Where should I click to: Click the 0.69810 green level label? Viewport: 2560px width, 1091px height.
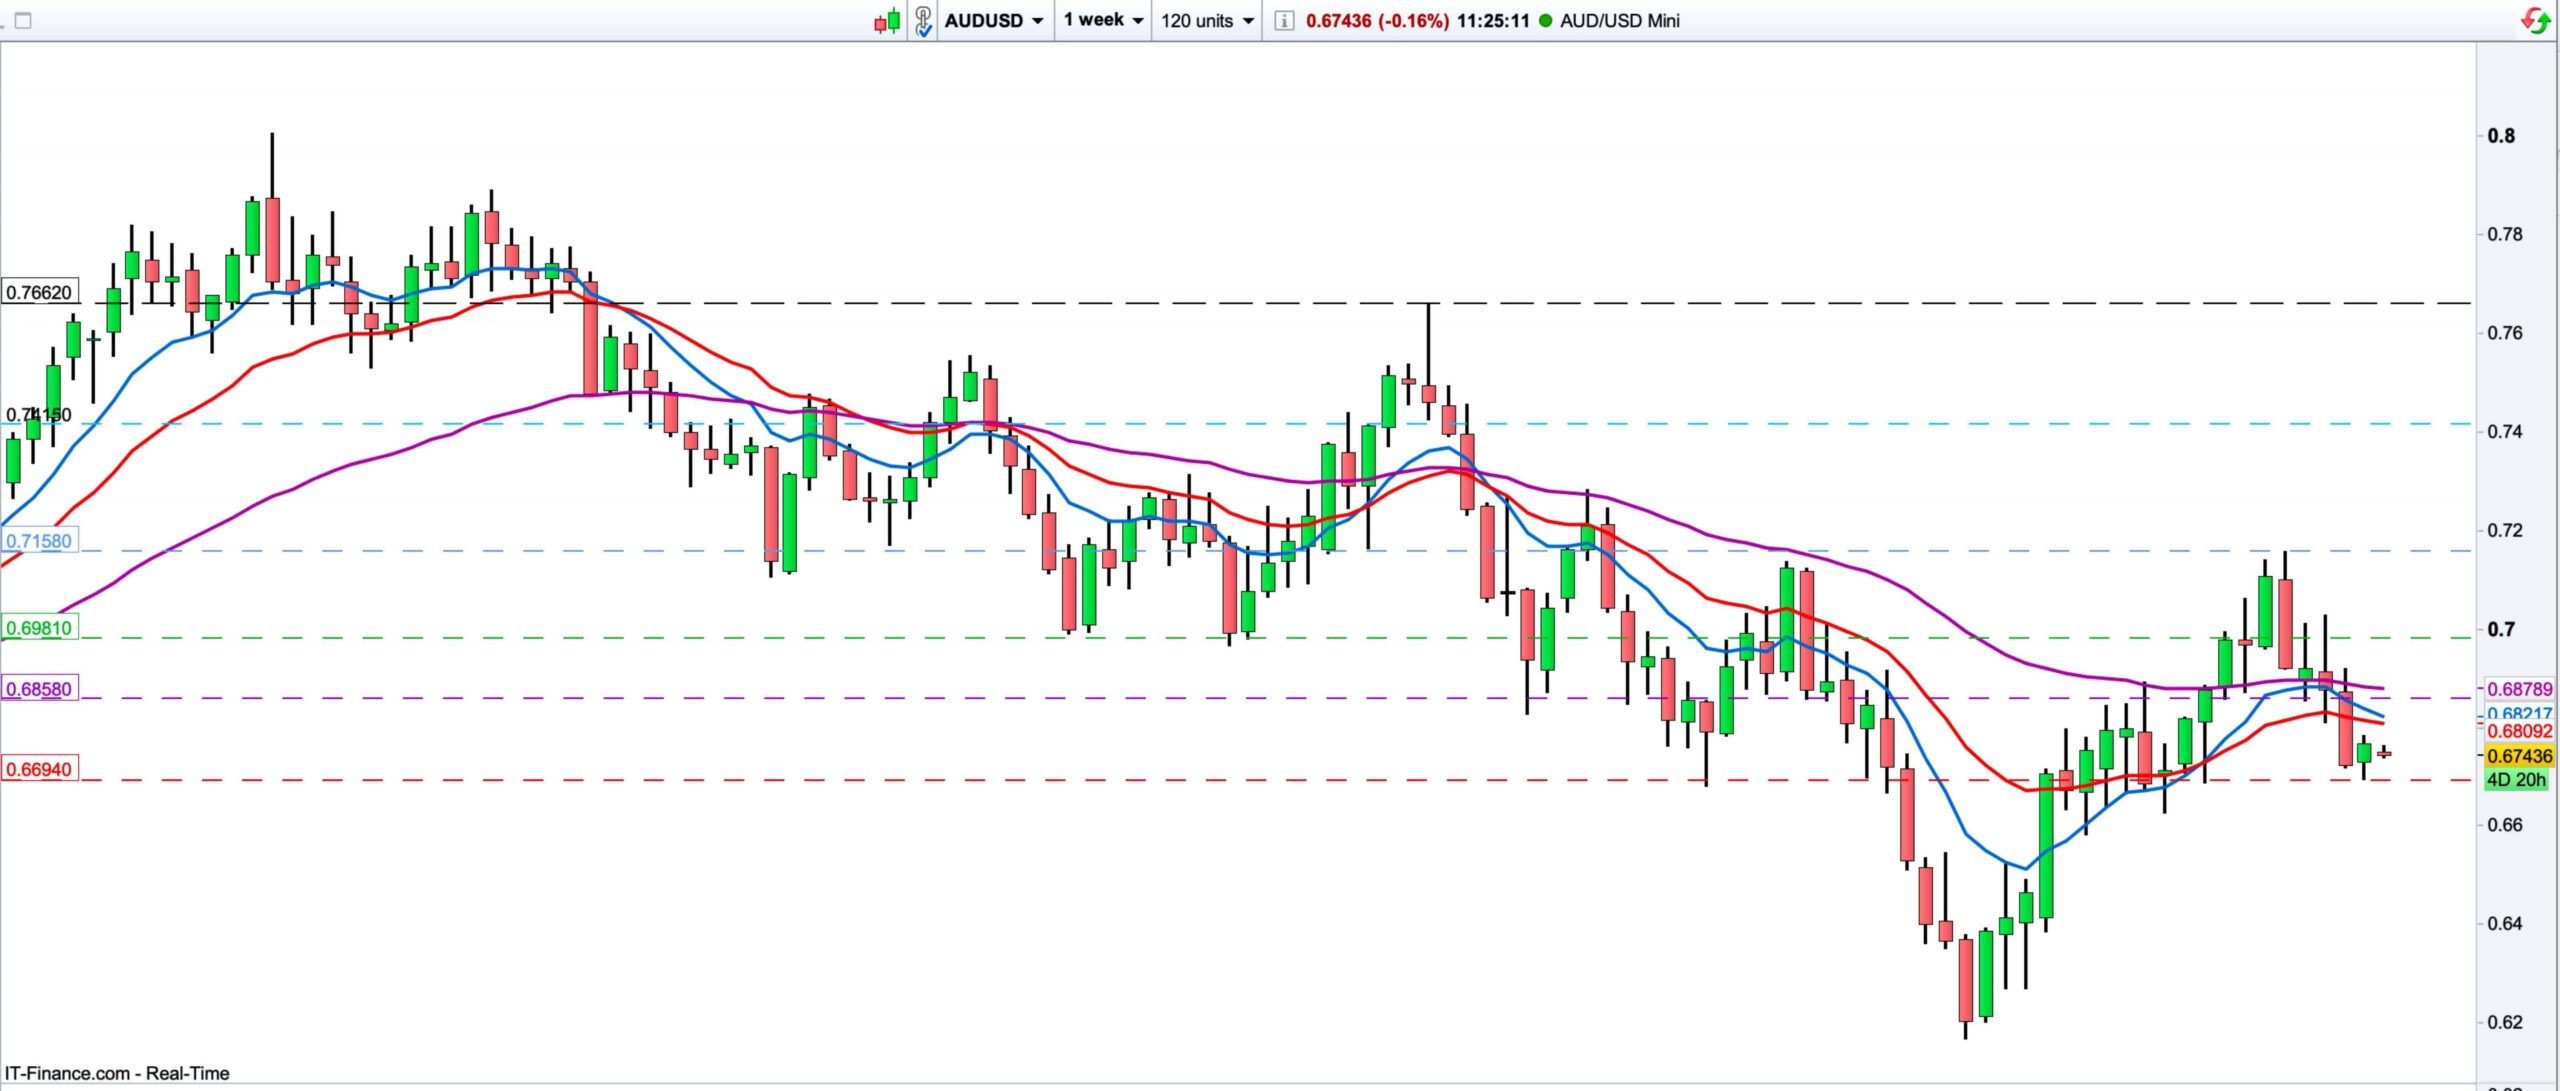[39, 628]
